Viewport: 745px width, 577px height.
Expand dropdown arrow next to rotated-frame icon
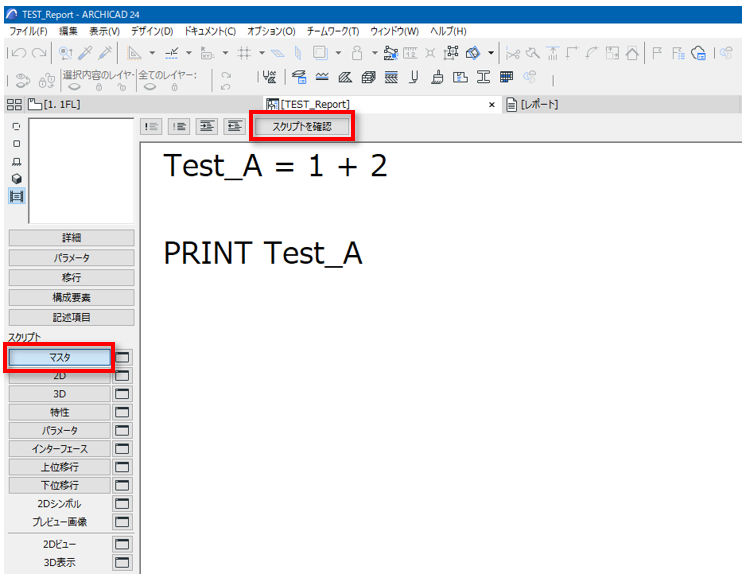click(x=491, y=53)
